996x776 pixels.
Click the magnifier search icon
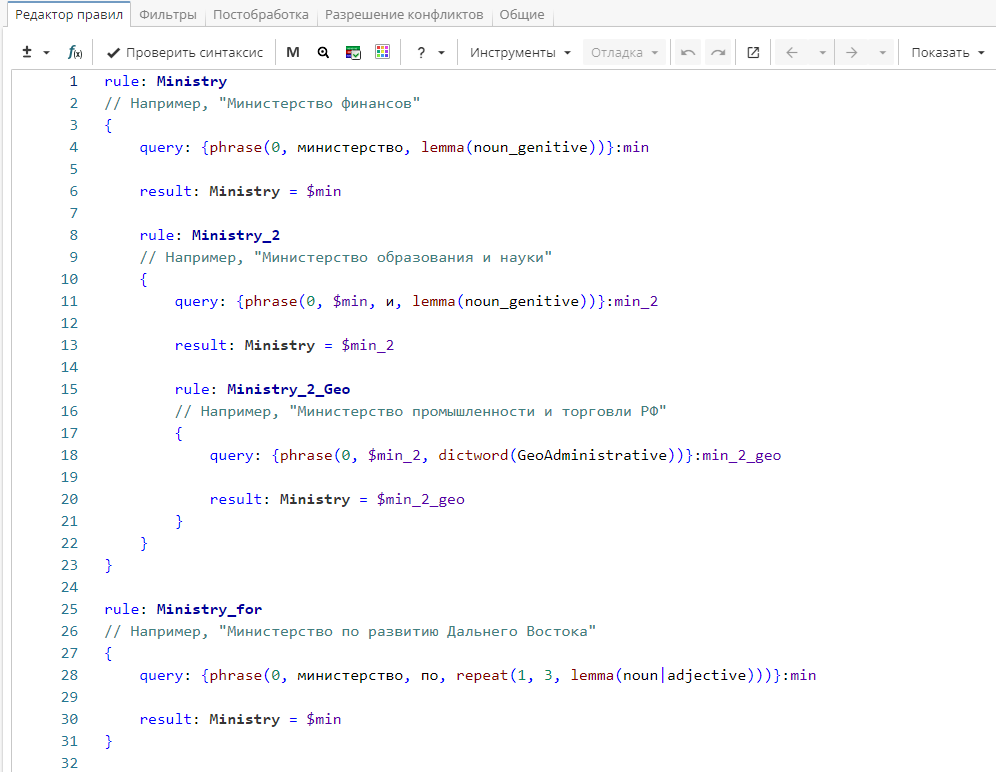pyautogui.click(x=323, y=52)
